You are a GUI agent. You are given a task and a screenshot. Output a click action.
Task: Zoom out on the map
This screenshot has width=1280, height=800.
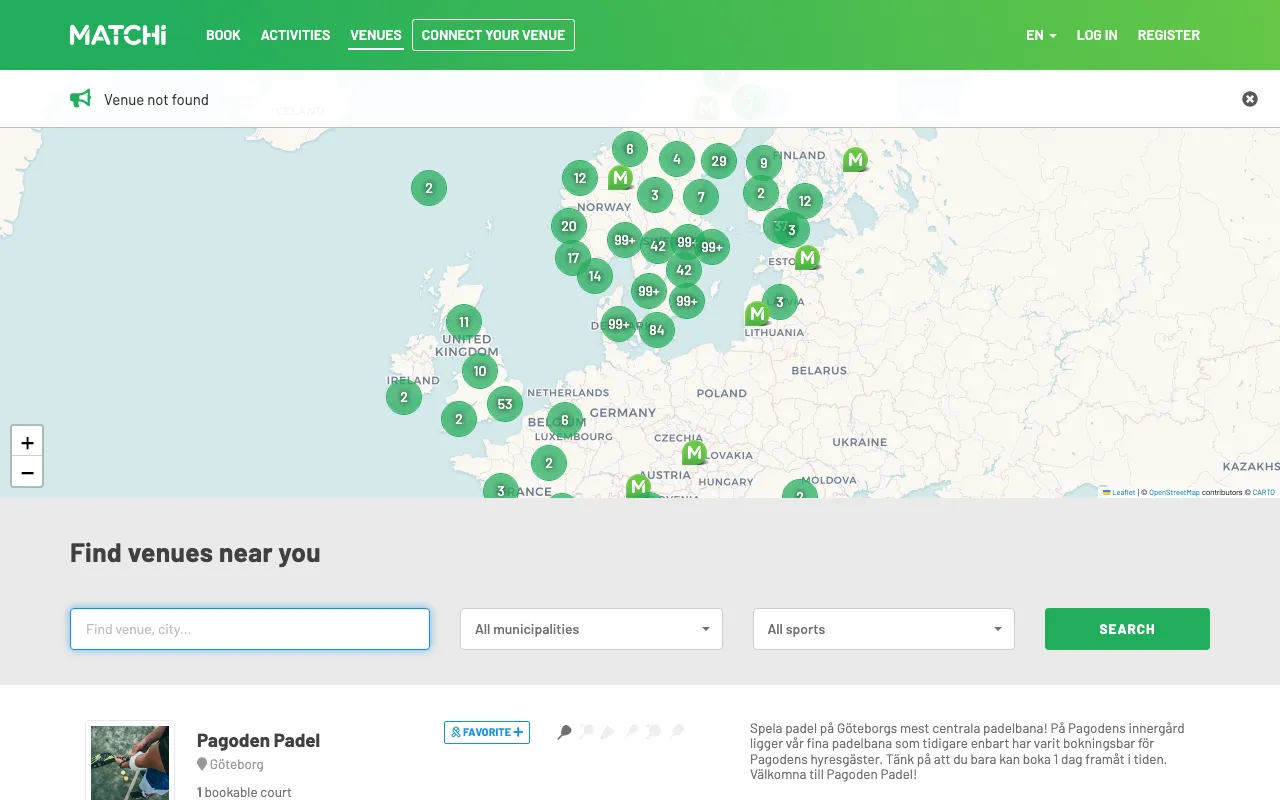click(x=27, y=472)
